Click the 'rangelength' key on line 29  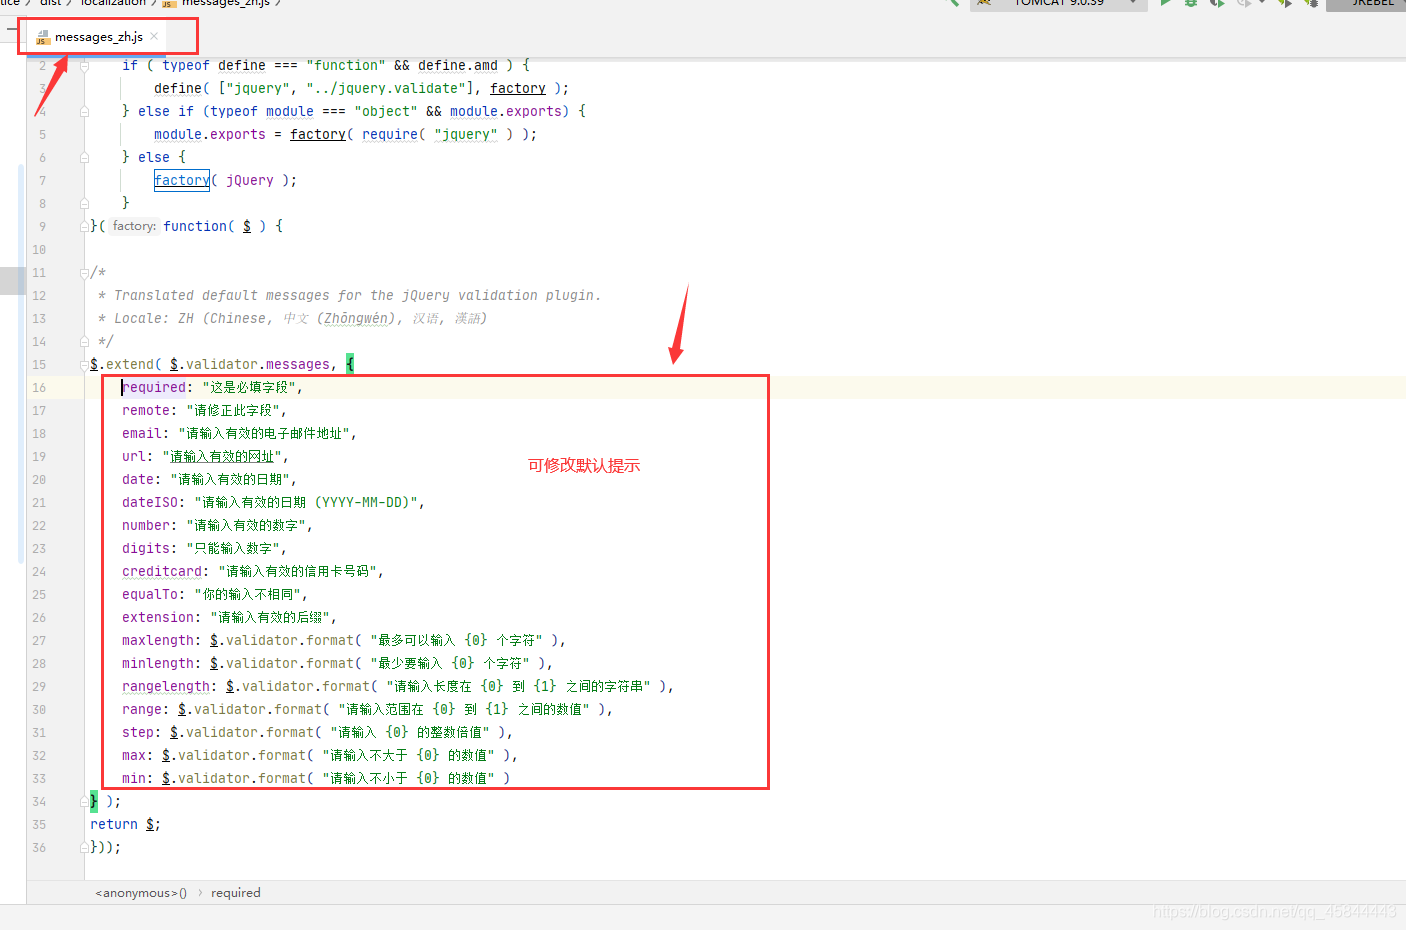pos(166,687)
